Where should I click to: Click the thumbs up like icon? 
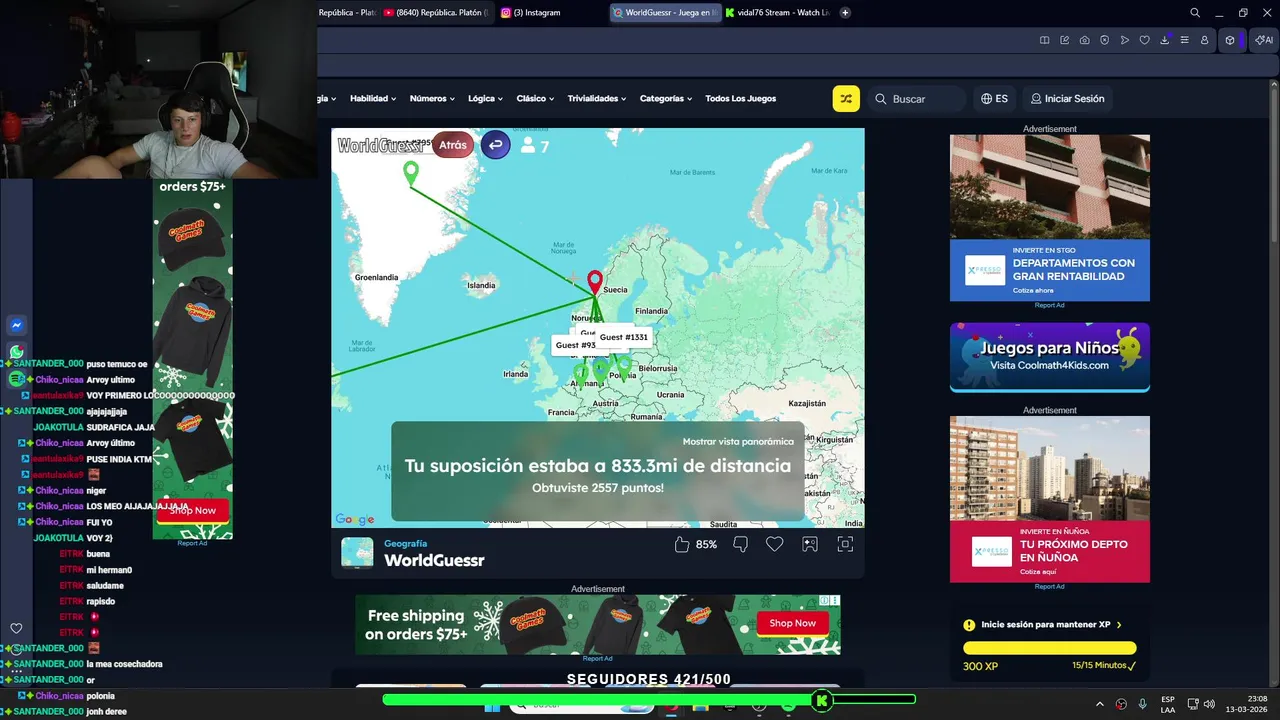point(682,544)
